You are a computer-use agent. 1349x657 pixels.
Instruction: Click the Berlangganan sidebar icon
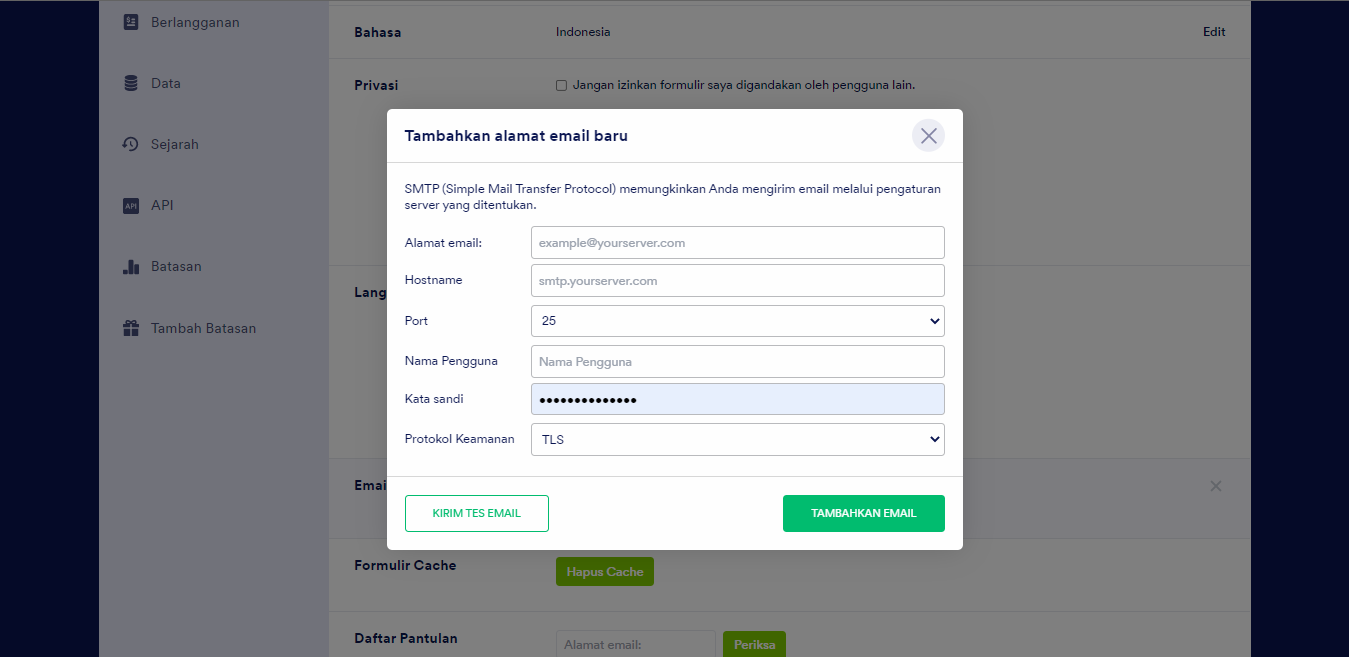tap(131, 22)
